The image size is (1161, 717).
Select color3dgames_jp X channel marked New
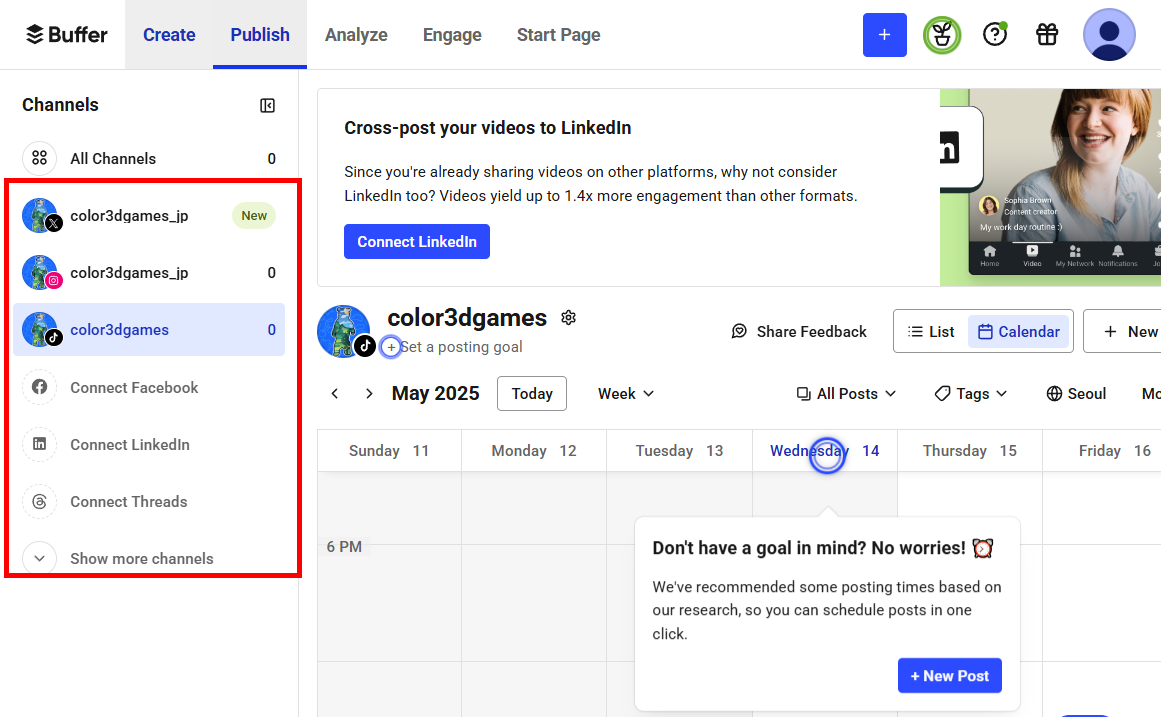point(149,216)
